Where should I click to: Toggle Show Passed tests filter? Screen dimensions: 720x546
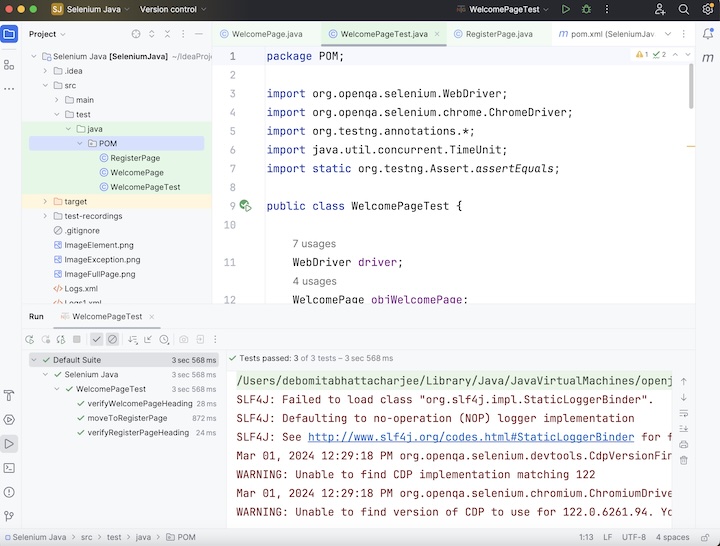[x=96, y=340]
